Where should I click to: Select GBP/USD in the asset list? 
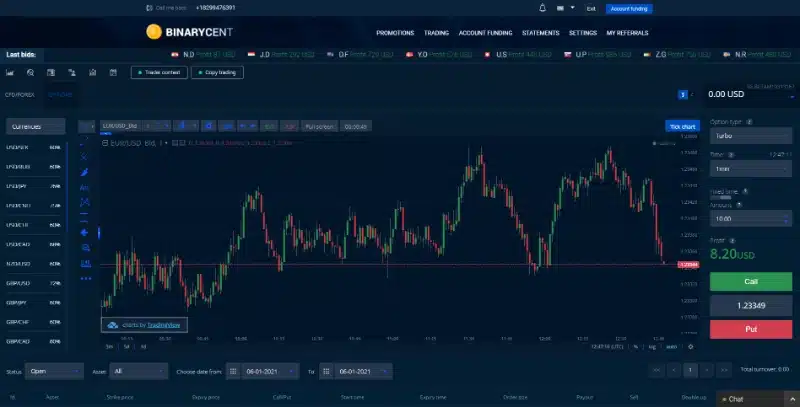click(33, 283)
